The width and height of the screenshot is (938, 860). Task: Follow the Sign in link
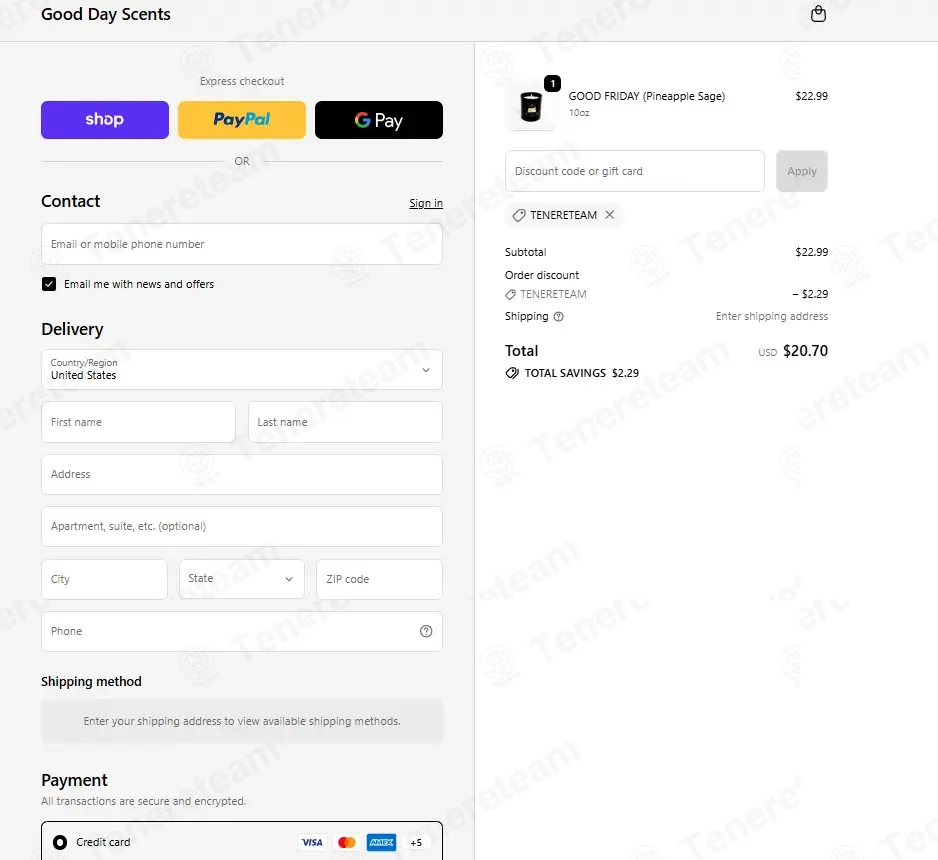point(426,203)
